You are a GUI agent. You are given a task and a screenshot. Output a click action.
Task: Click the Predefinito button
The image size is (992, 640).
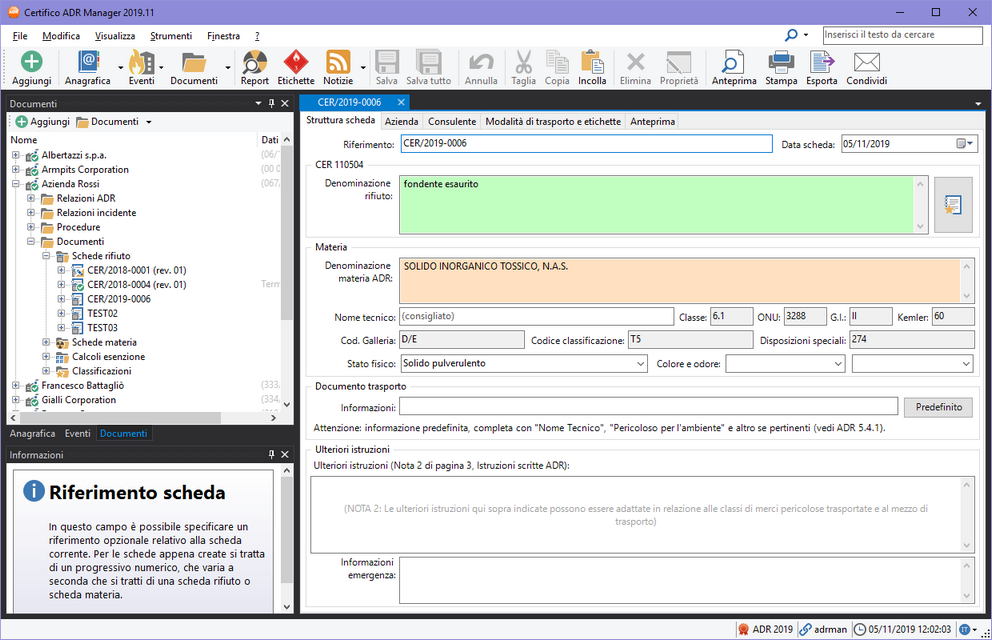[939, 407]
